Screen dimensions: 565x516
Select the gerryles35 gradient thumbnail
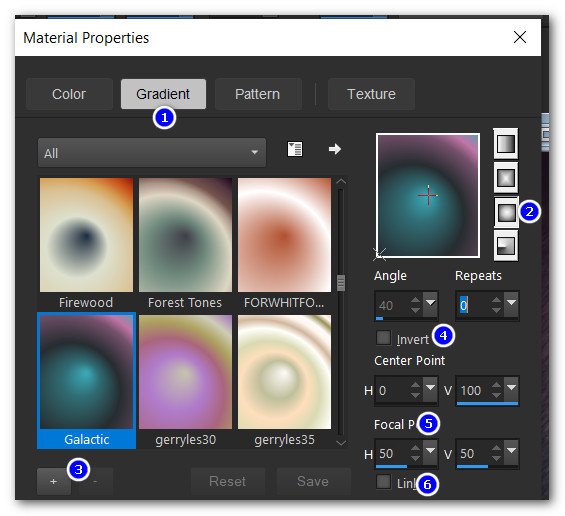click(284, 372)
